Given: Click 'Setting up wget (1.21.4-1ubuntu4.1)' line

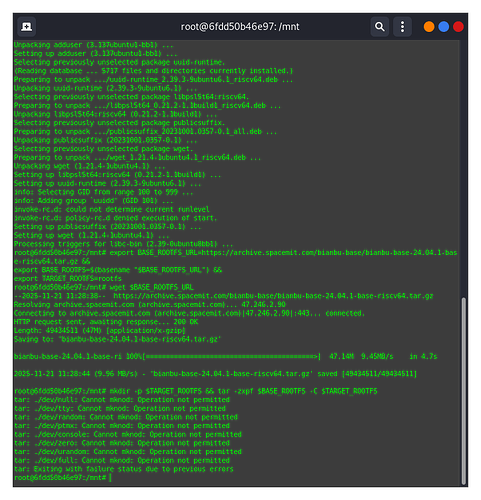Looking at the screenshot, I should 92,235.
